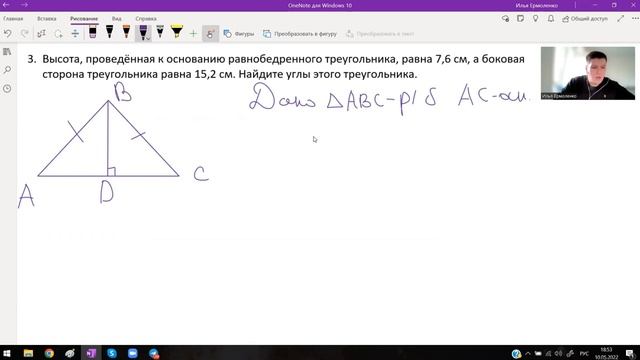Screen dimensions: 640x360
Task: Open the more options ellipsis menu
Action: click(x=635, y=19)
